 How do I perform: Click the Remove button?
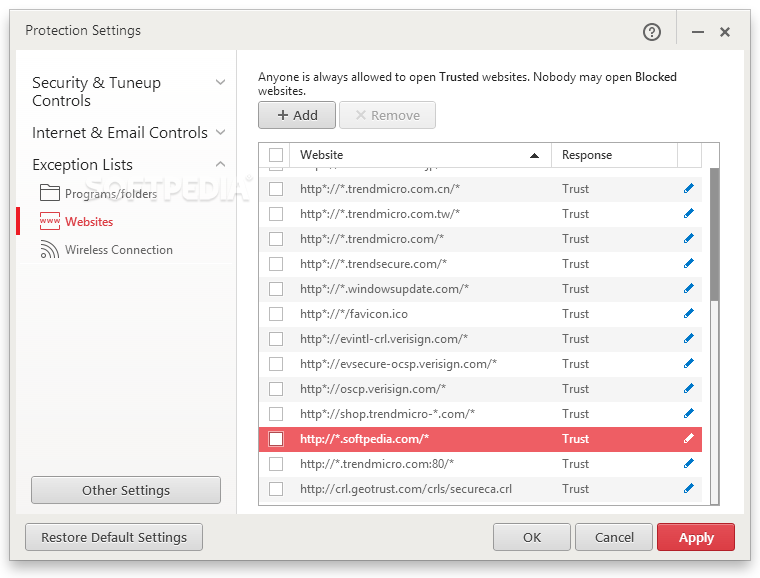[387, 115]
